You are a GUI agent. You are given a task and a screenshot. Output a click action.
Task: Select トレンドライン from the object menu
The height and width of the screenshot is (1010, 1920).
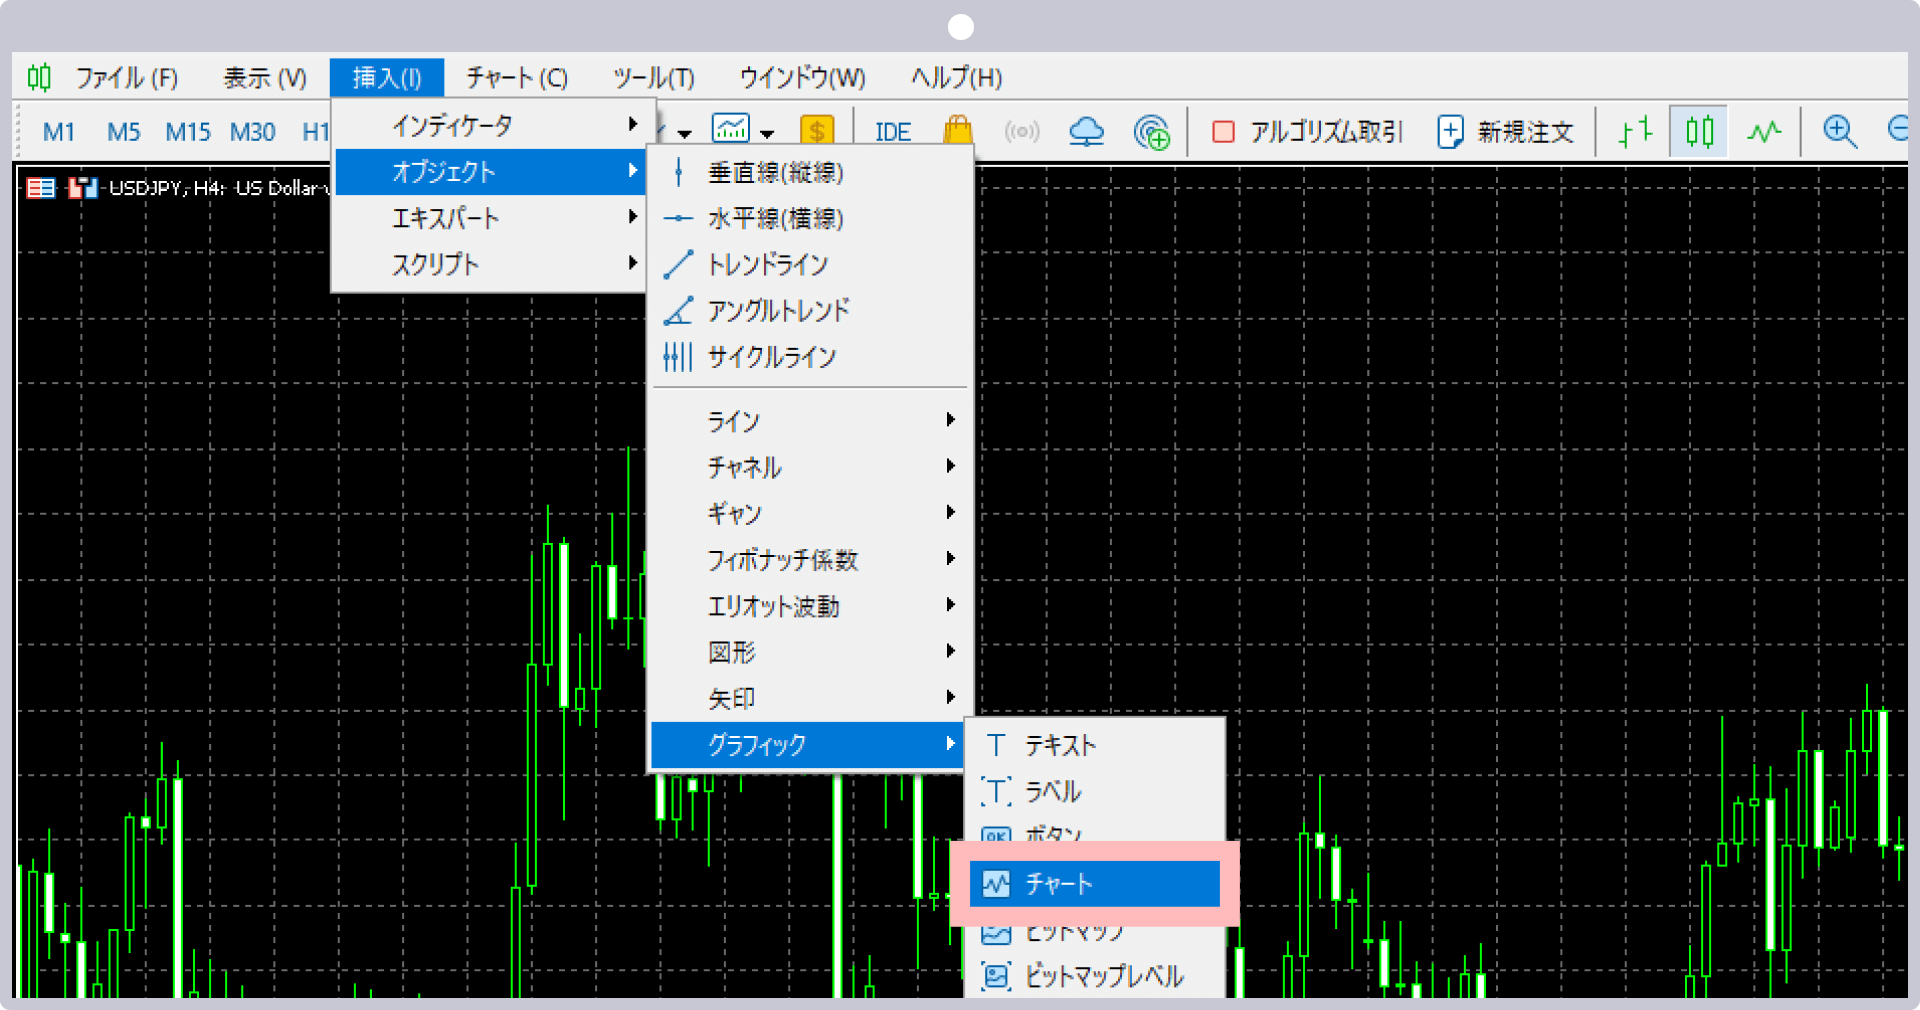pyautogui.click(x=767, y=264)
